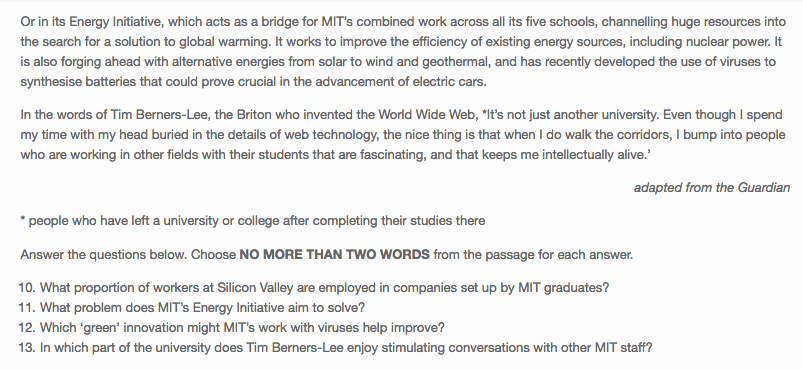Click the asterisk before the footnote definition
The image size is (803, 369).
(23, 220)
